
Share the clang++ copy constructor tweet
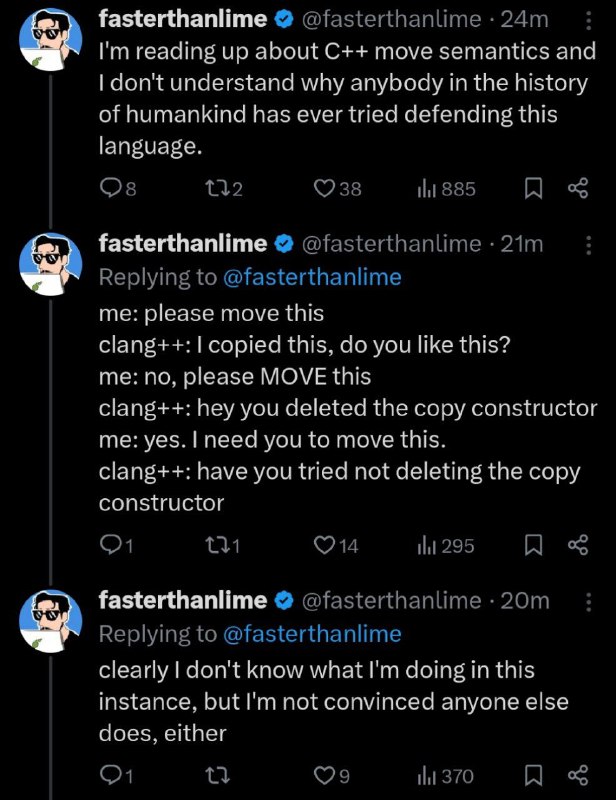click(578, 545)
